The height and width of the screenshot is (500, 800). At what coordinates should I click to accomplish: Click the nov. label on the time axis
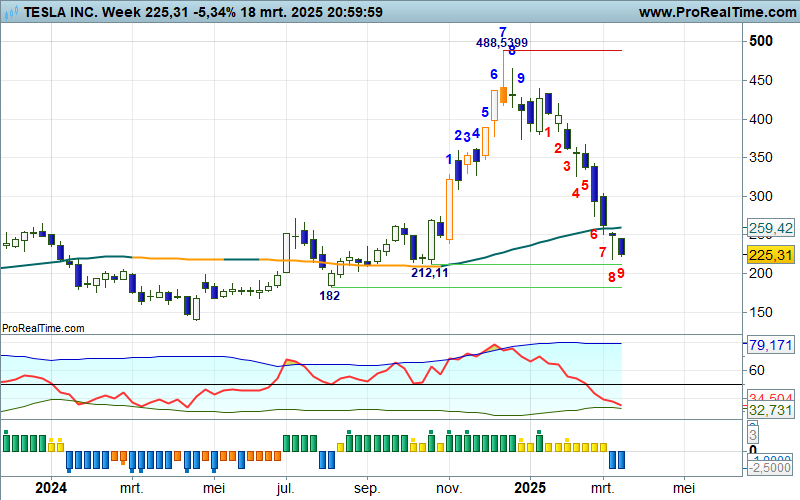click(449, 488)
